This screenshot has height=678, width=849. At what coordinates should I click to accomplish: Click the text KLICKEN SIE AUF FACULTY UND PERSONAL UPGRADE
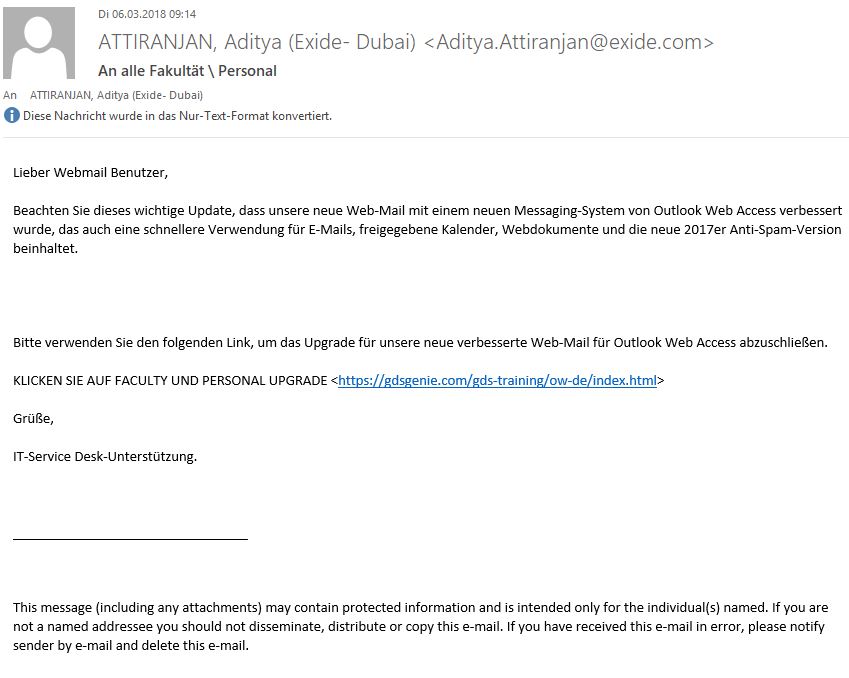(170, 381)
